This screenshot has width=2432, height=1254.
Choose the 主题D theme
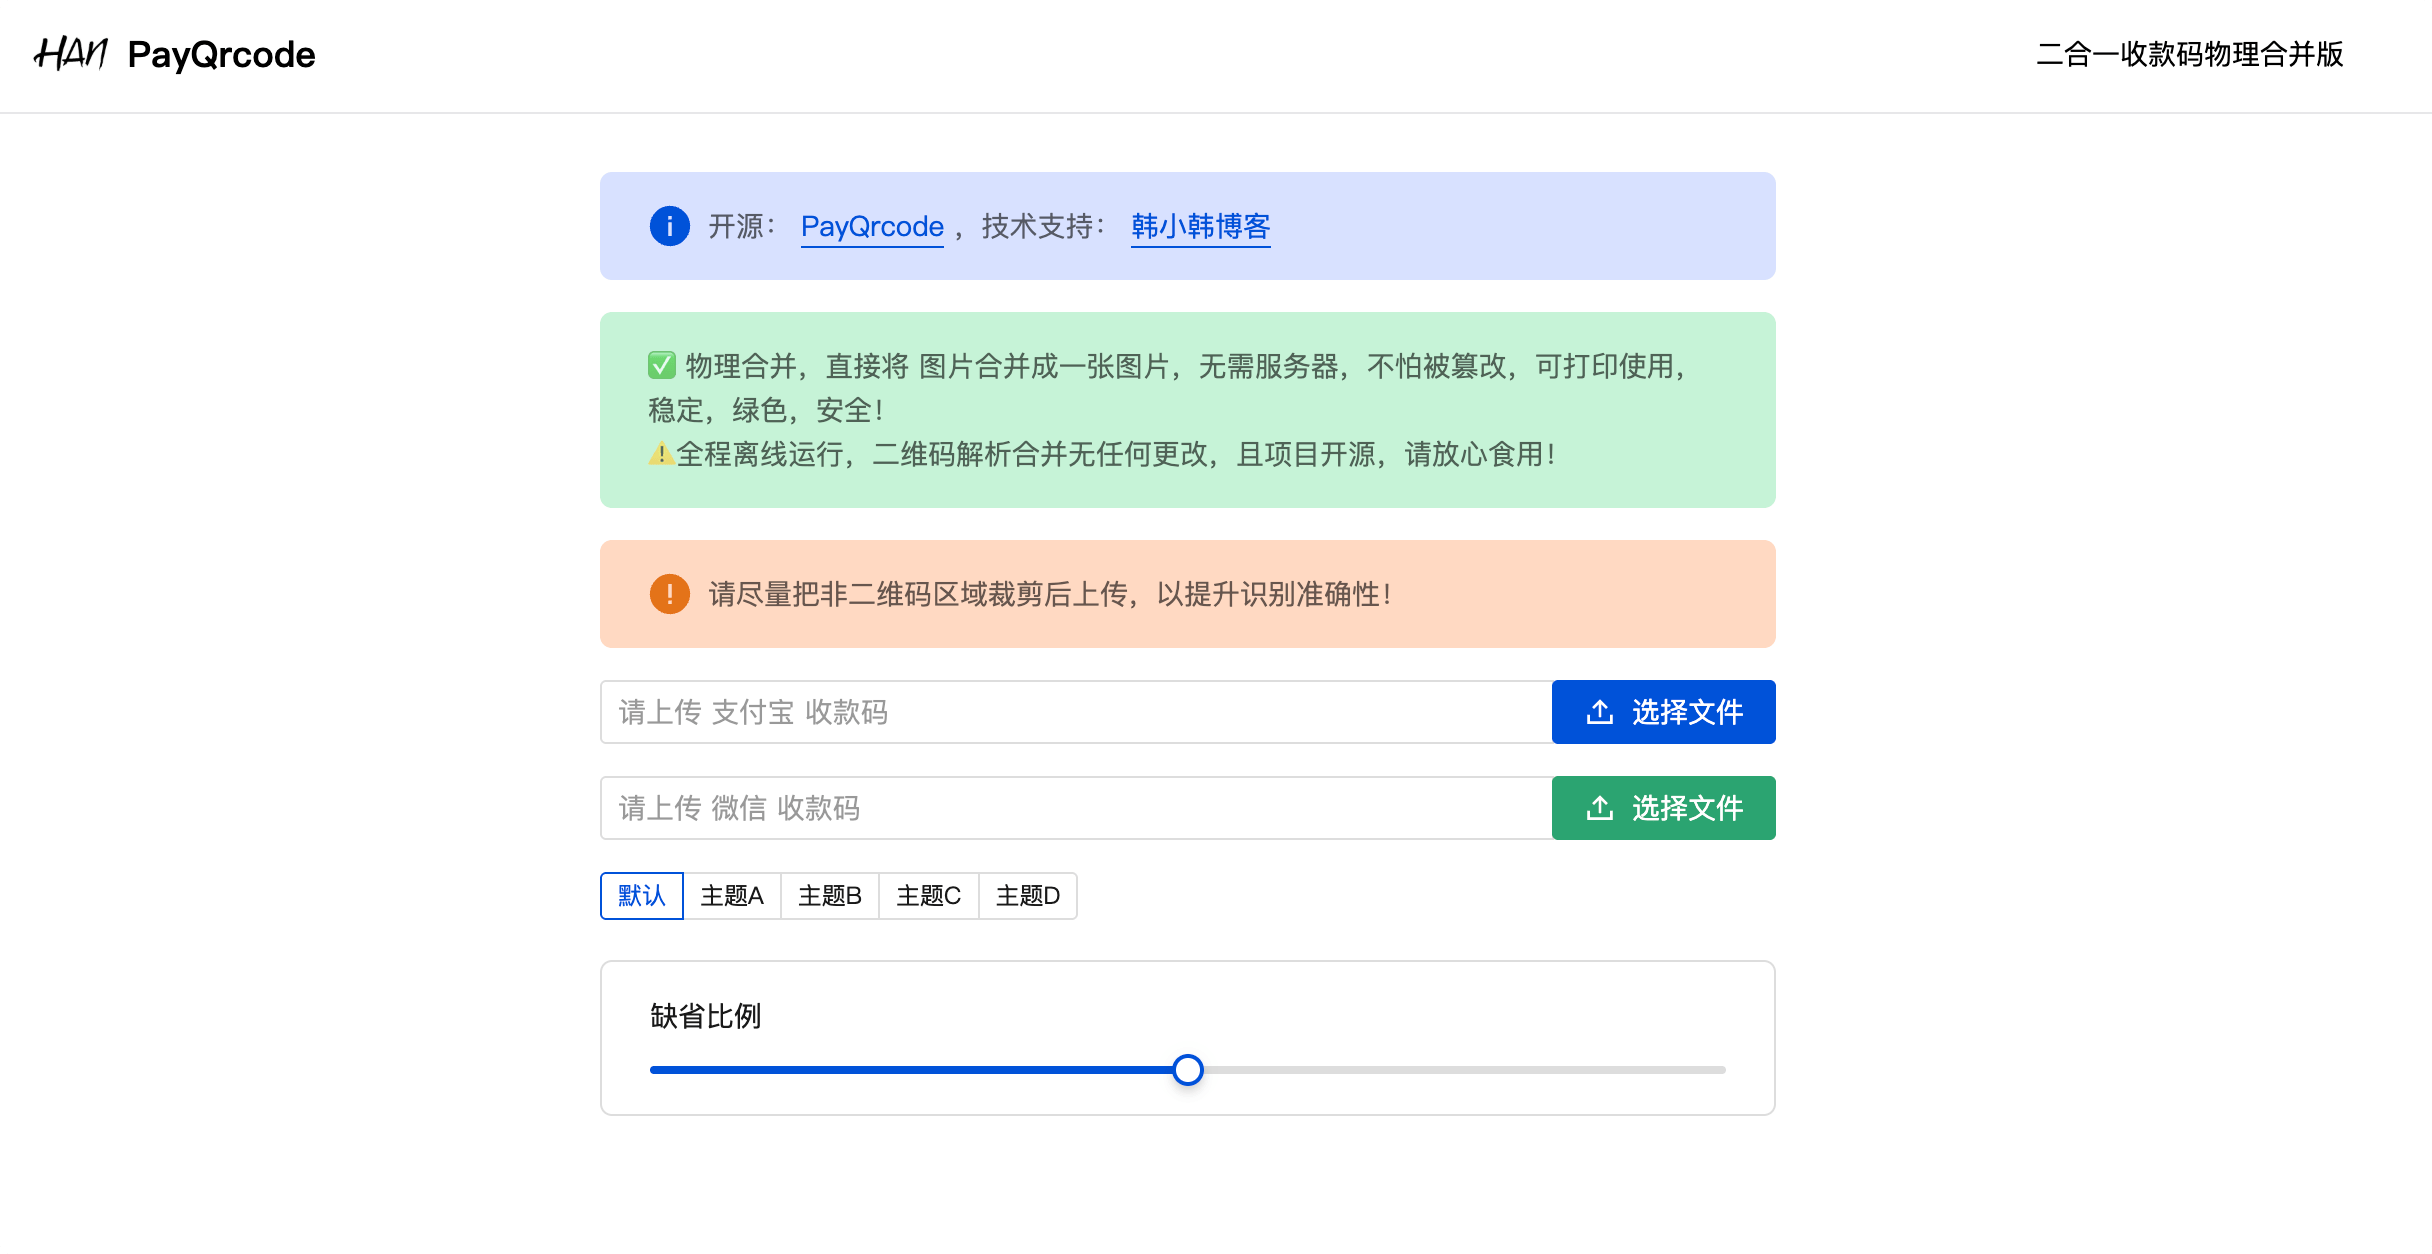tap(1028, 896)
